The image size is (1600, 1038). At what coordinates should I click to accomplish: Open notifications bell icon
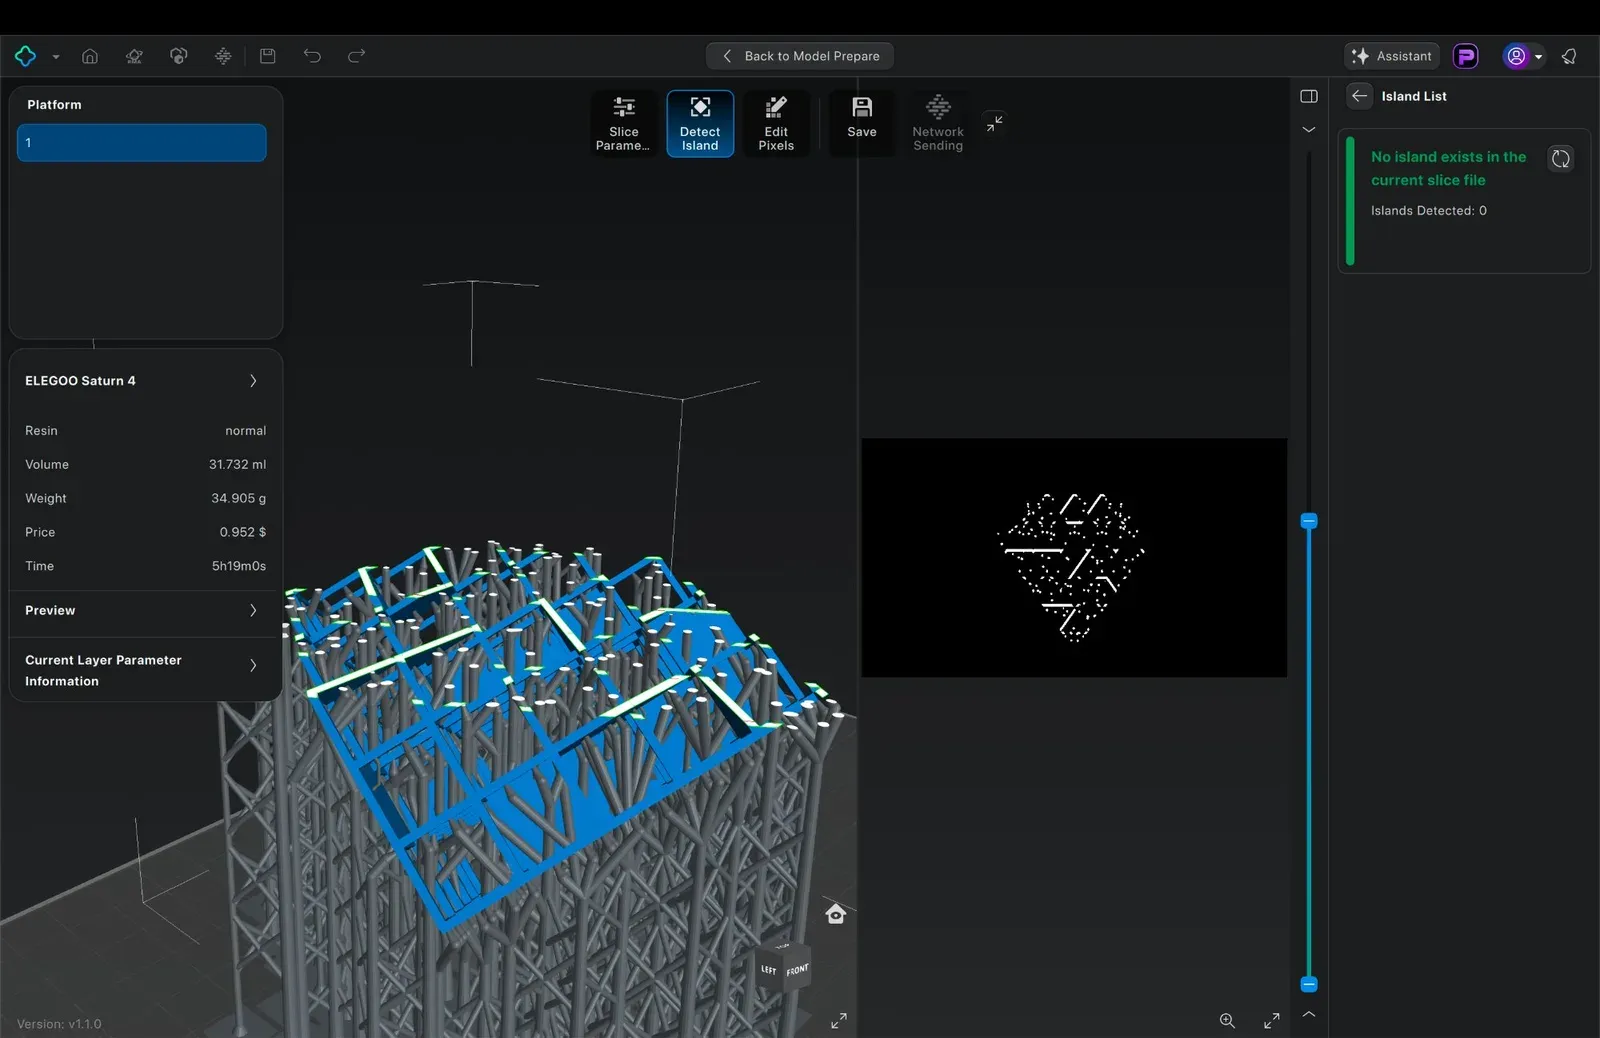point(1569,56)
